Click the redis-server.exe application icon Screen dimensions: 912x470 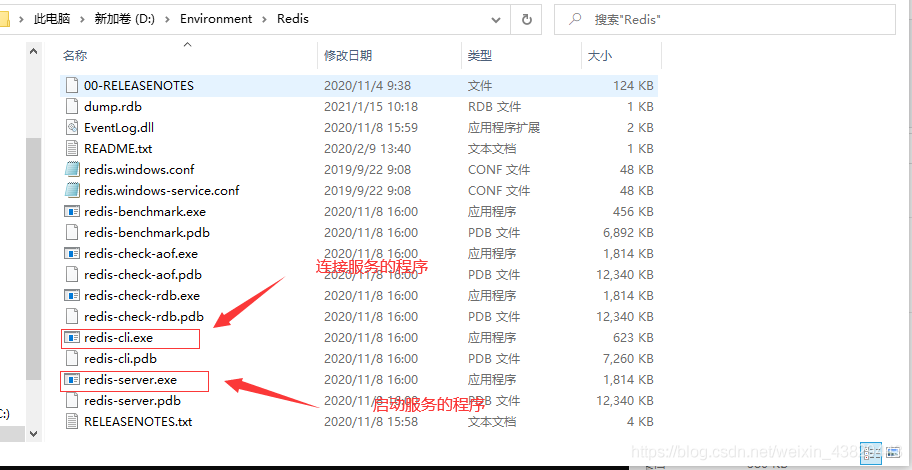click(72, 380)
